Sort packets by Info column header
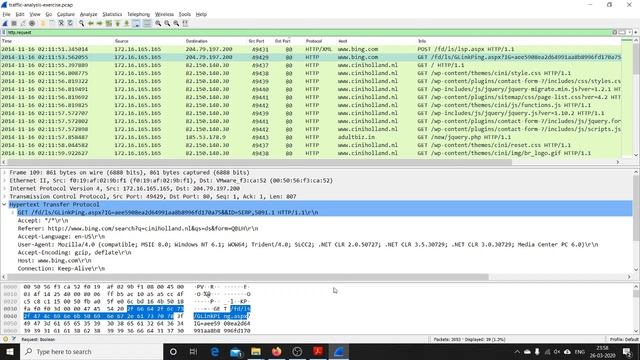640x360 pixels. coord(422,41)
